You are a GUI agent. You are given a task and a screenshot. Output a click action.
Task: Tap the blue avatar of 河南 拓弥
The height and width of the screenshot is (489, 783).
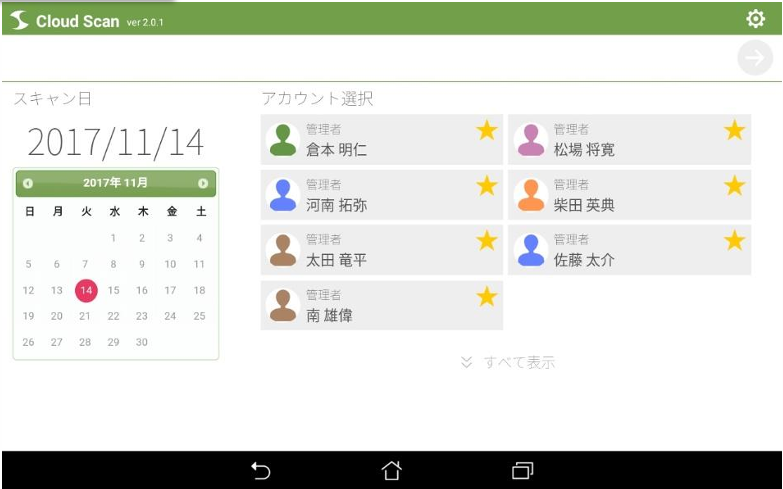[x=283, y=195]
